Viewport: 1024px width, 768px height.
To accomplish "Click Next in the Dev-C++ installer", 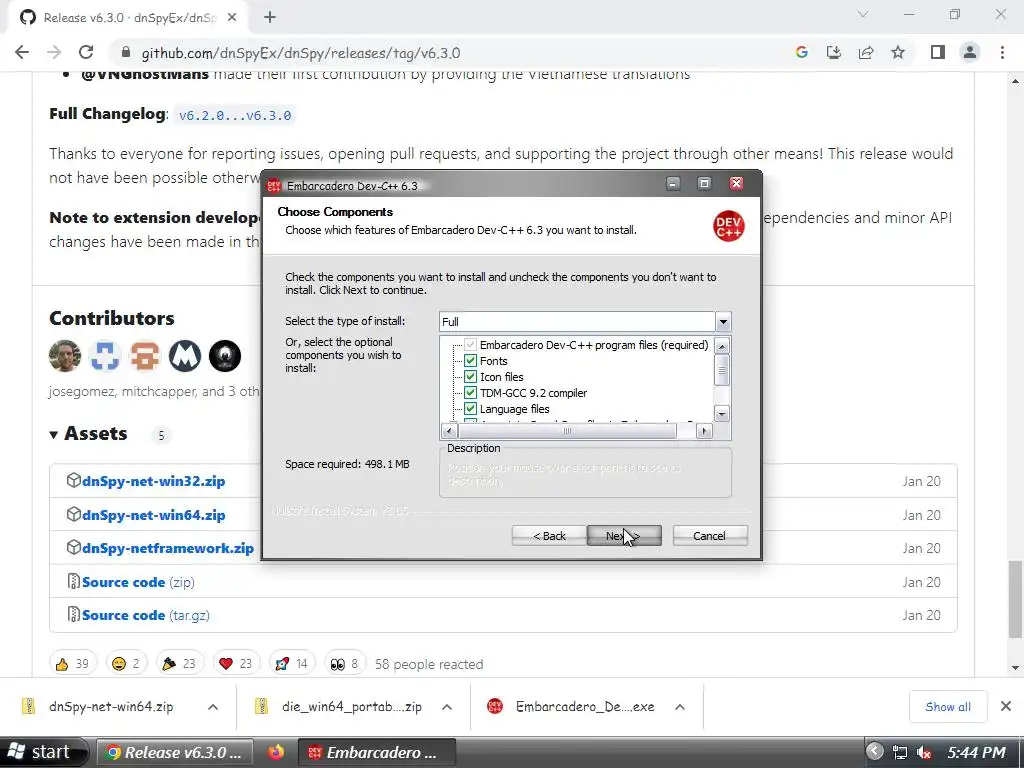I will point(624,536).
